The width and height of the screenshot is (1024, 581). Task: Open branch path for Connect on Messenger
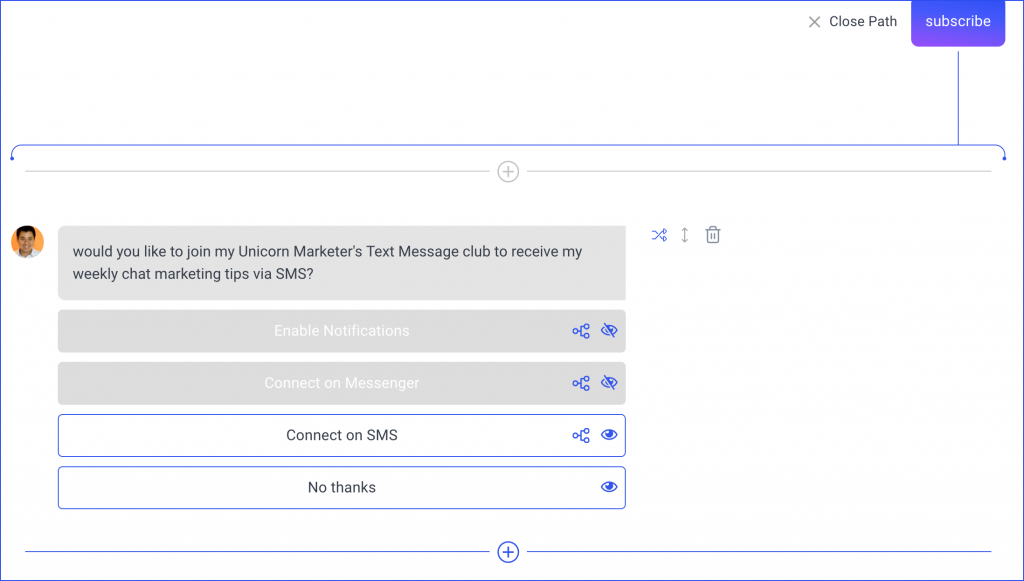[581, 383]
